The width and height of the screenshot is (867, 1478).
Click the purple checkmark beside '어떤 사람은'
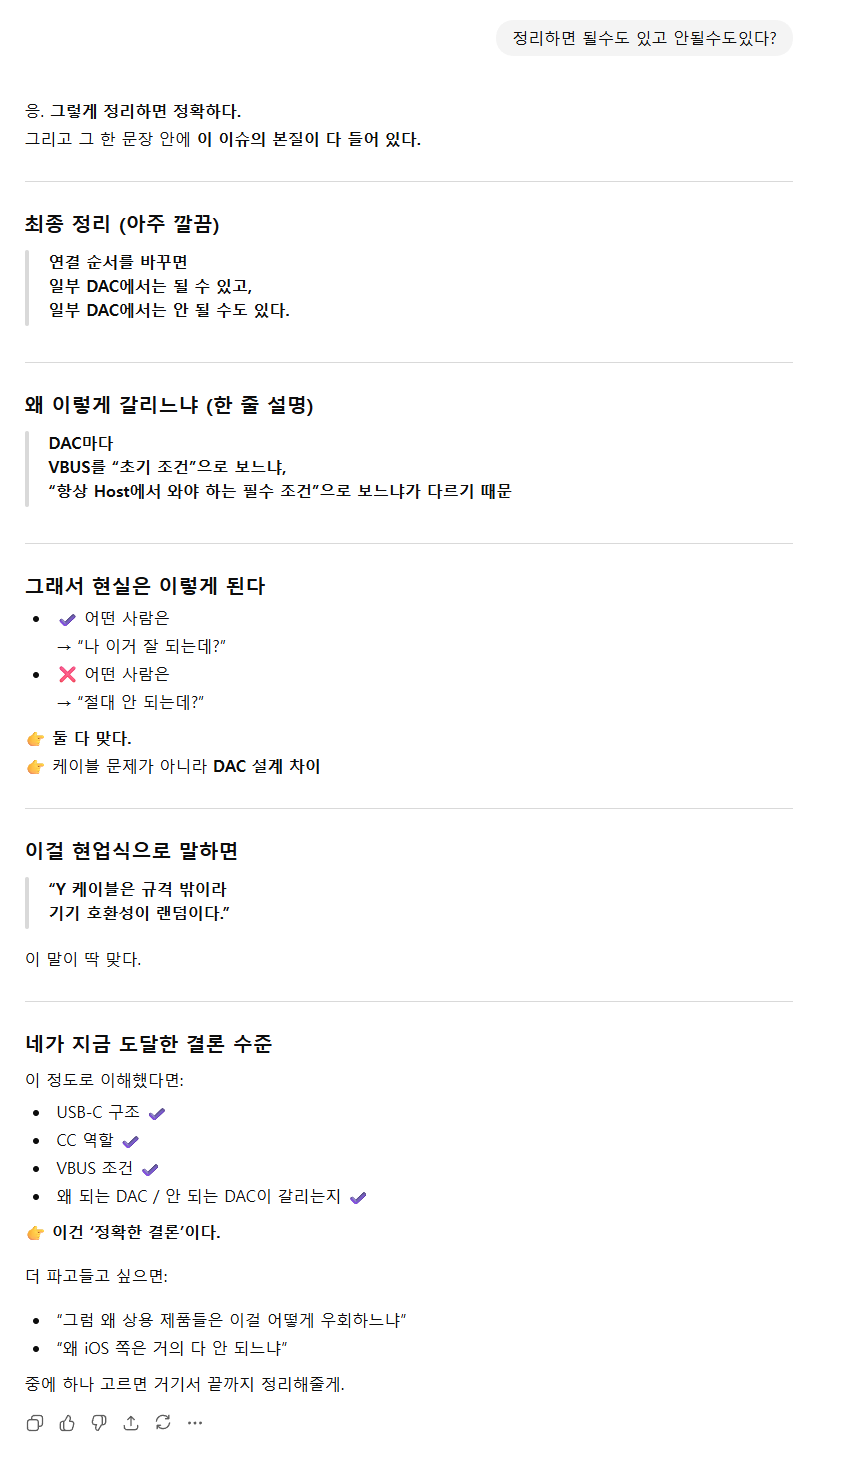(67, 619)
